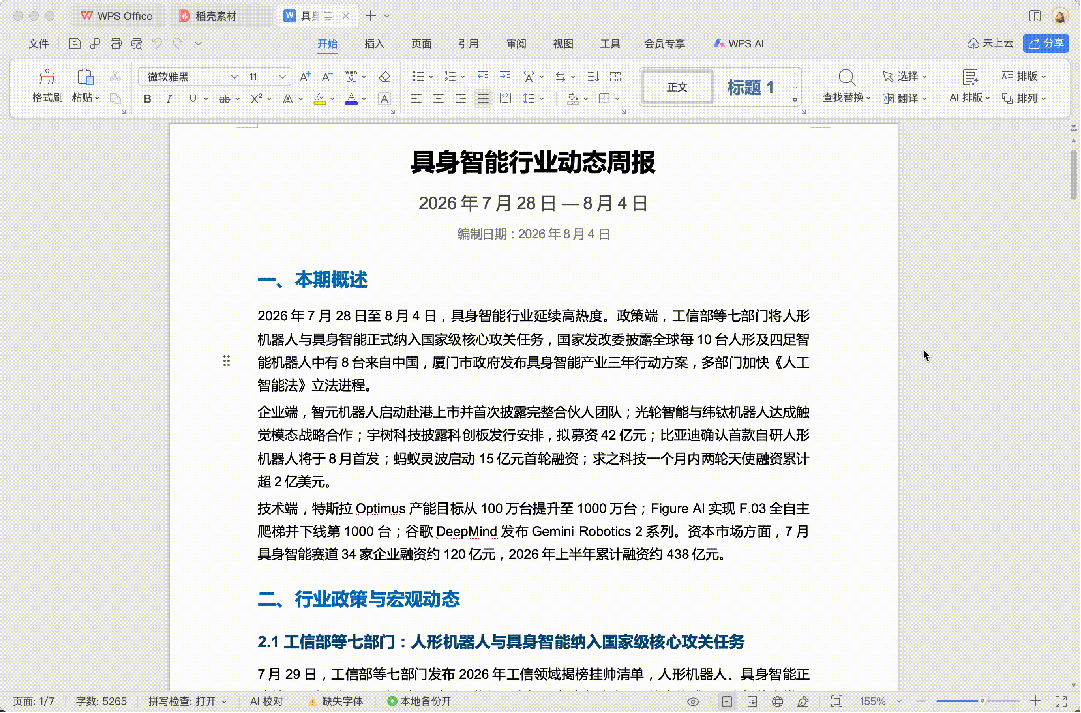
Task: Click the new tab plus button
Action: point(371,16)
